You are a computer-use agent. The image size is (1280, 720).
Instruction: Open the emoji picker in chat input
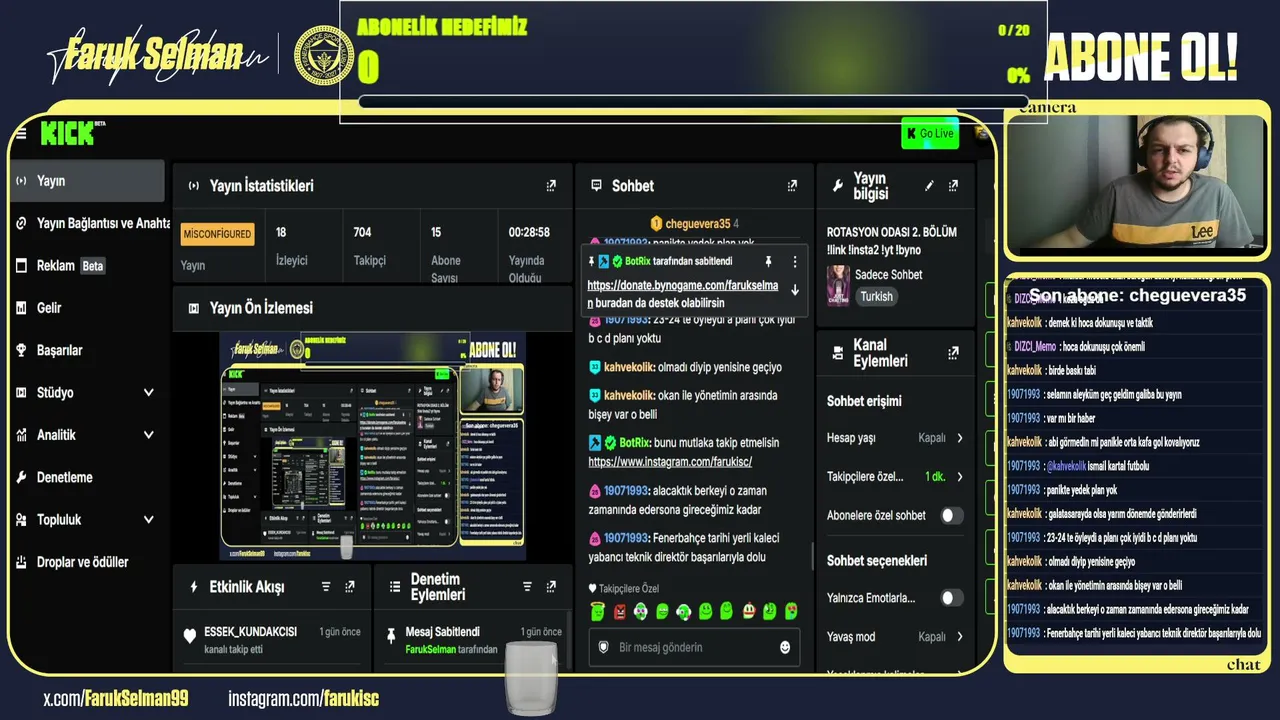[785, 648]
